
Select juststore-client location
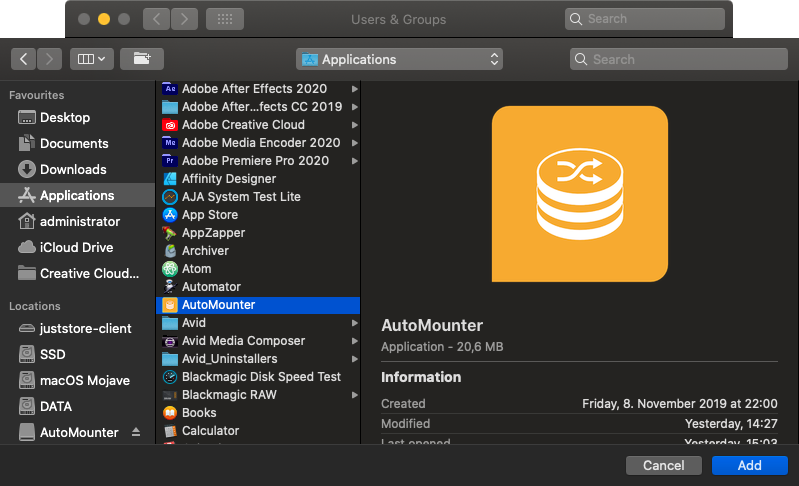point(77,329)
